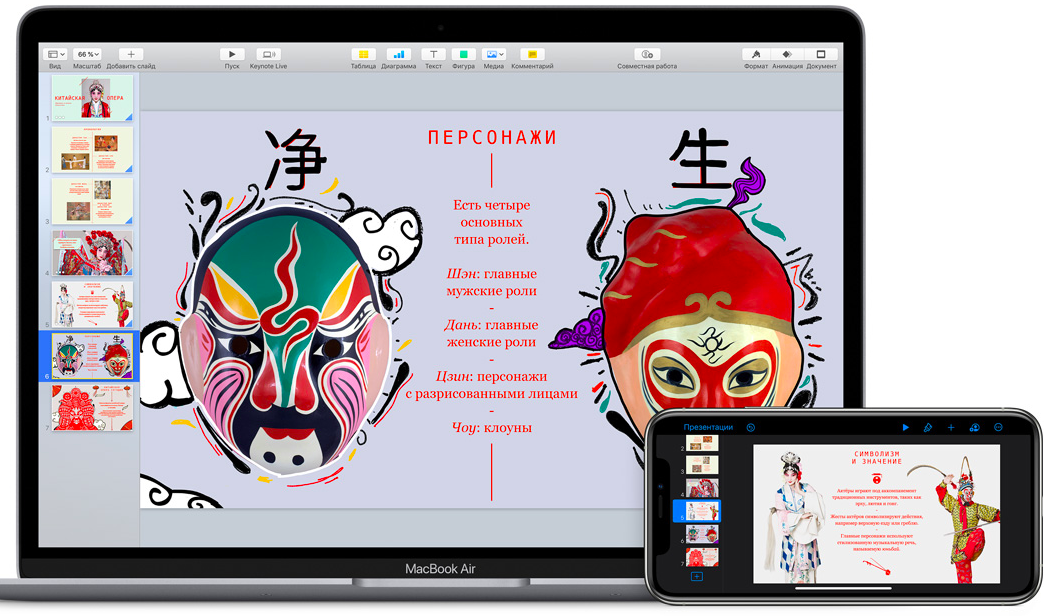Select slide 4 thumbnail in MacBook navigator
This screenshot has width=1056, height=616.
click(x=92, y=252)
